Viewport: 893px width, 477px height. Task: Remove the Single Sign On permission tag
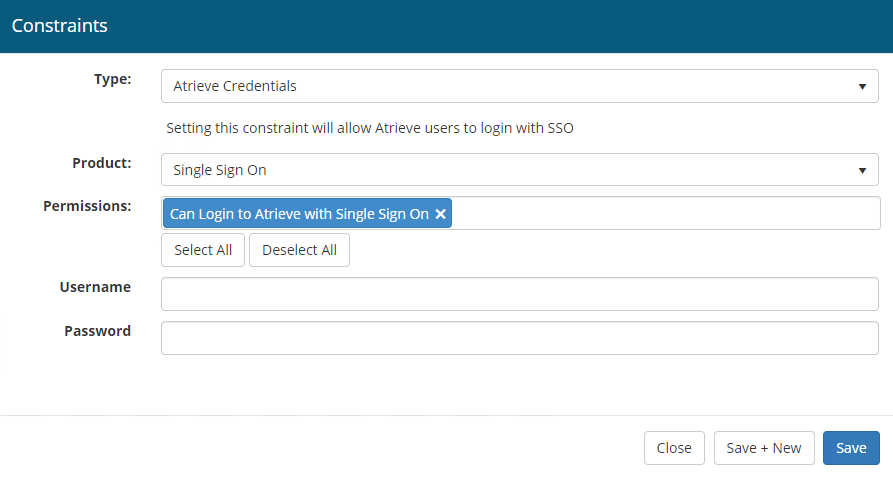[440, 214]
